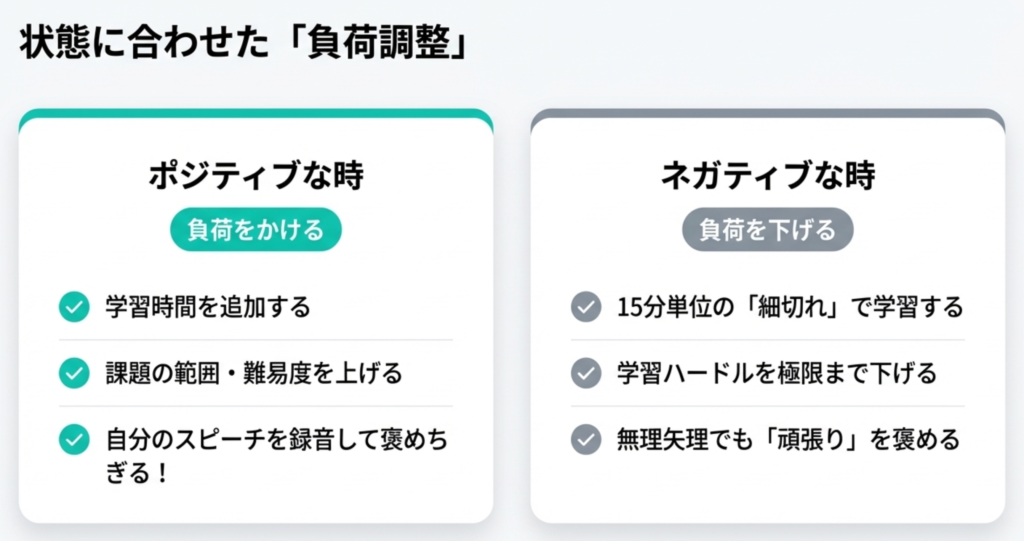Select the ポジティブな時 card heading
This screenshot has height=541, width=1024.
[255, 176]
